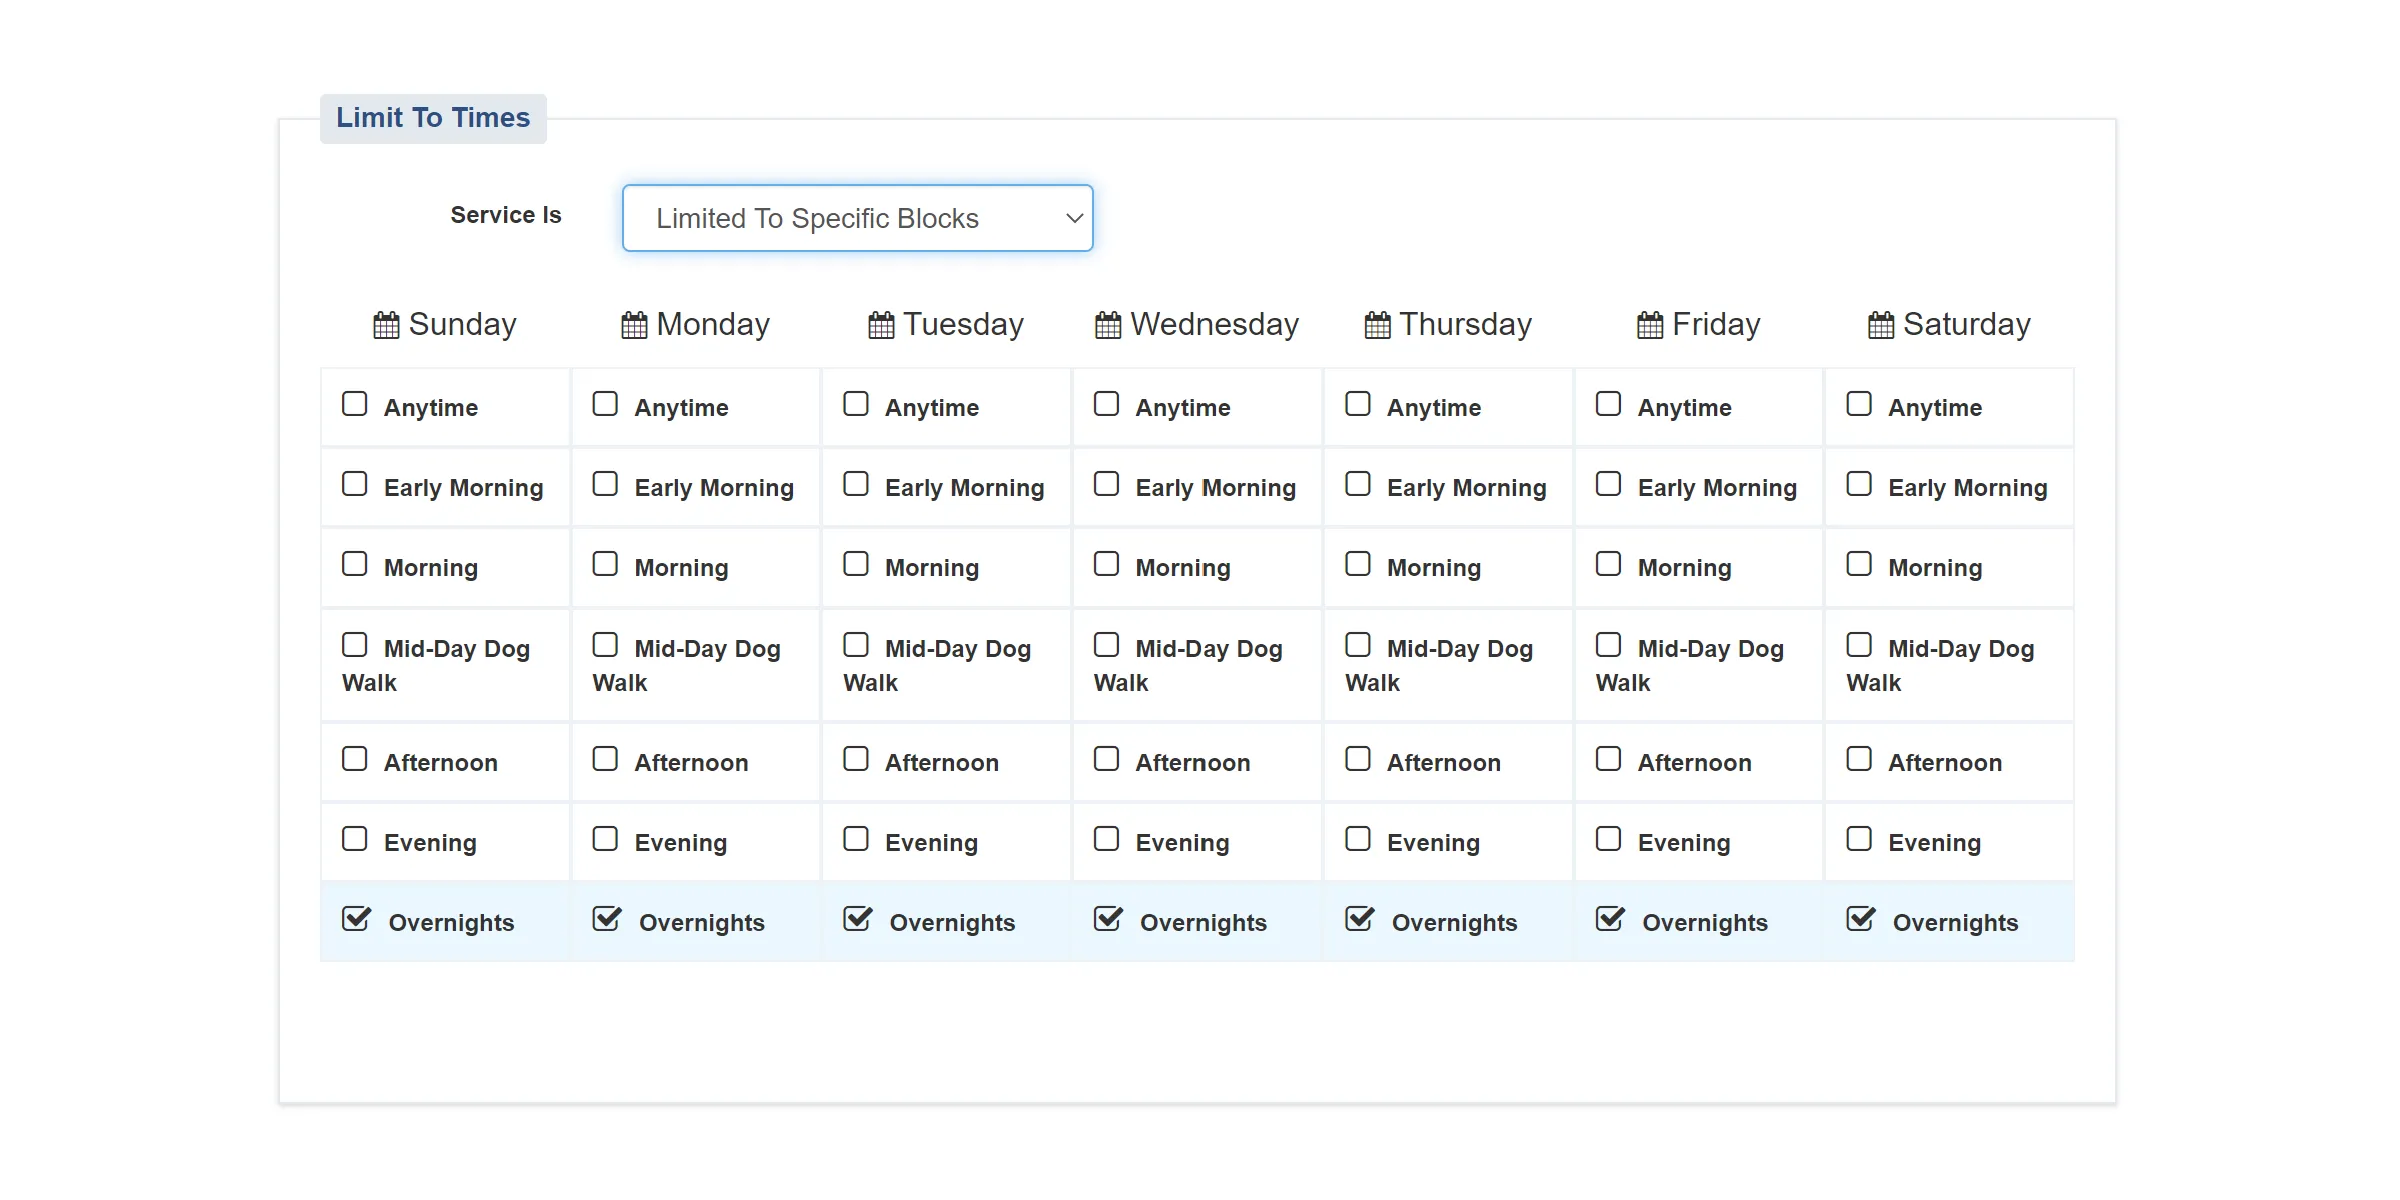This screenshot has width=2400, height=1200.
Task: Tick Evening for Tuesday
Action: pos(856,839)
